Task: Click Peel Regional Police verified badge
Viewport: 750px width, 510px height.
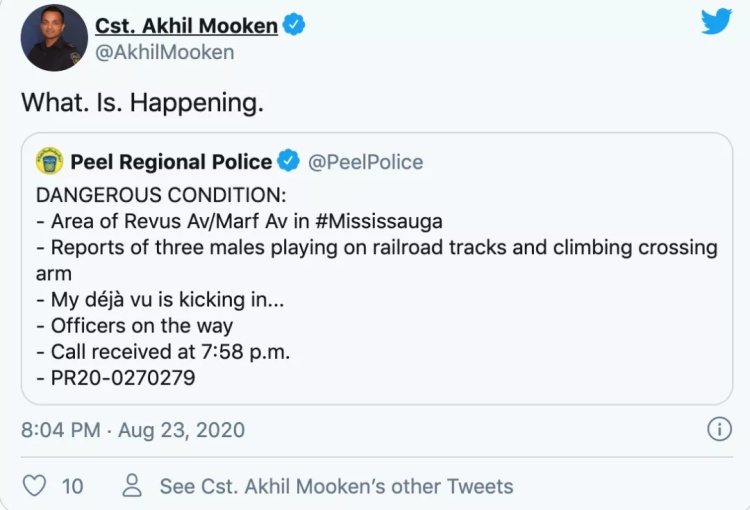Action: (x=288, y=160)
